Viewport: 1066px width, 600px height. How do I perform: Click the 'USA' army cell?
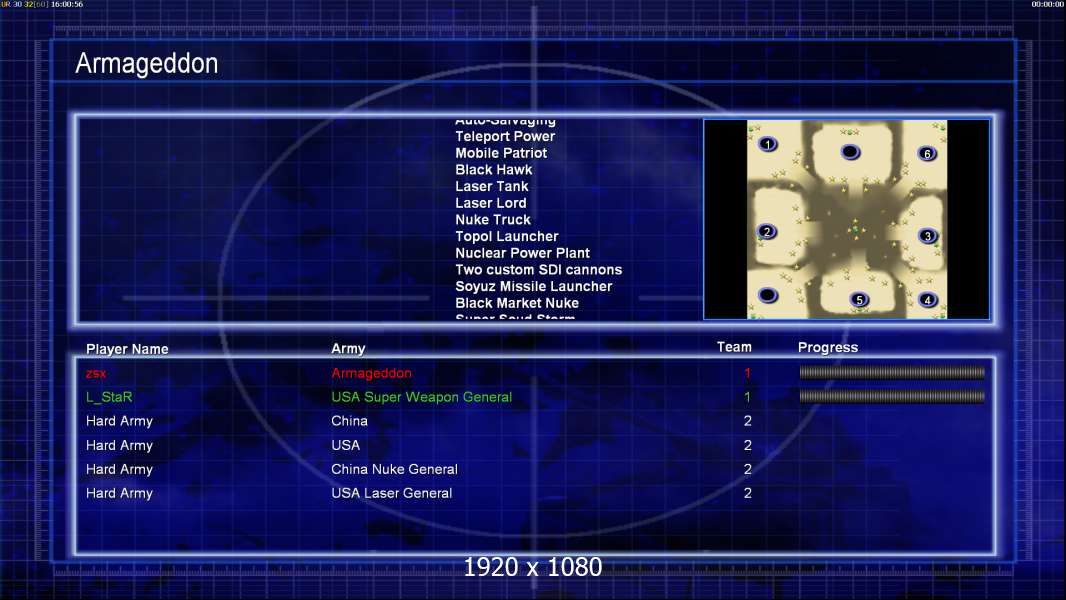345,445
